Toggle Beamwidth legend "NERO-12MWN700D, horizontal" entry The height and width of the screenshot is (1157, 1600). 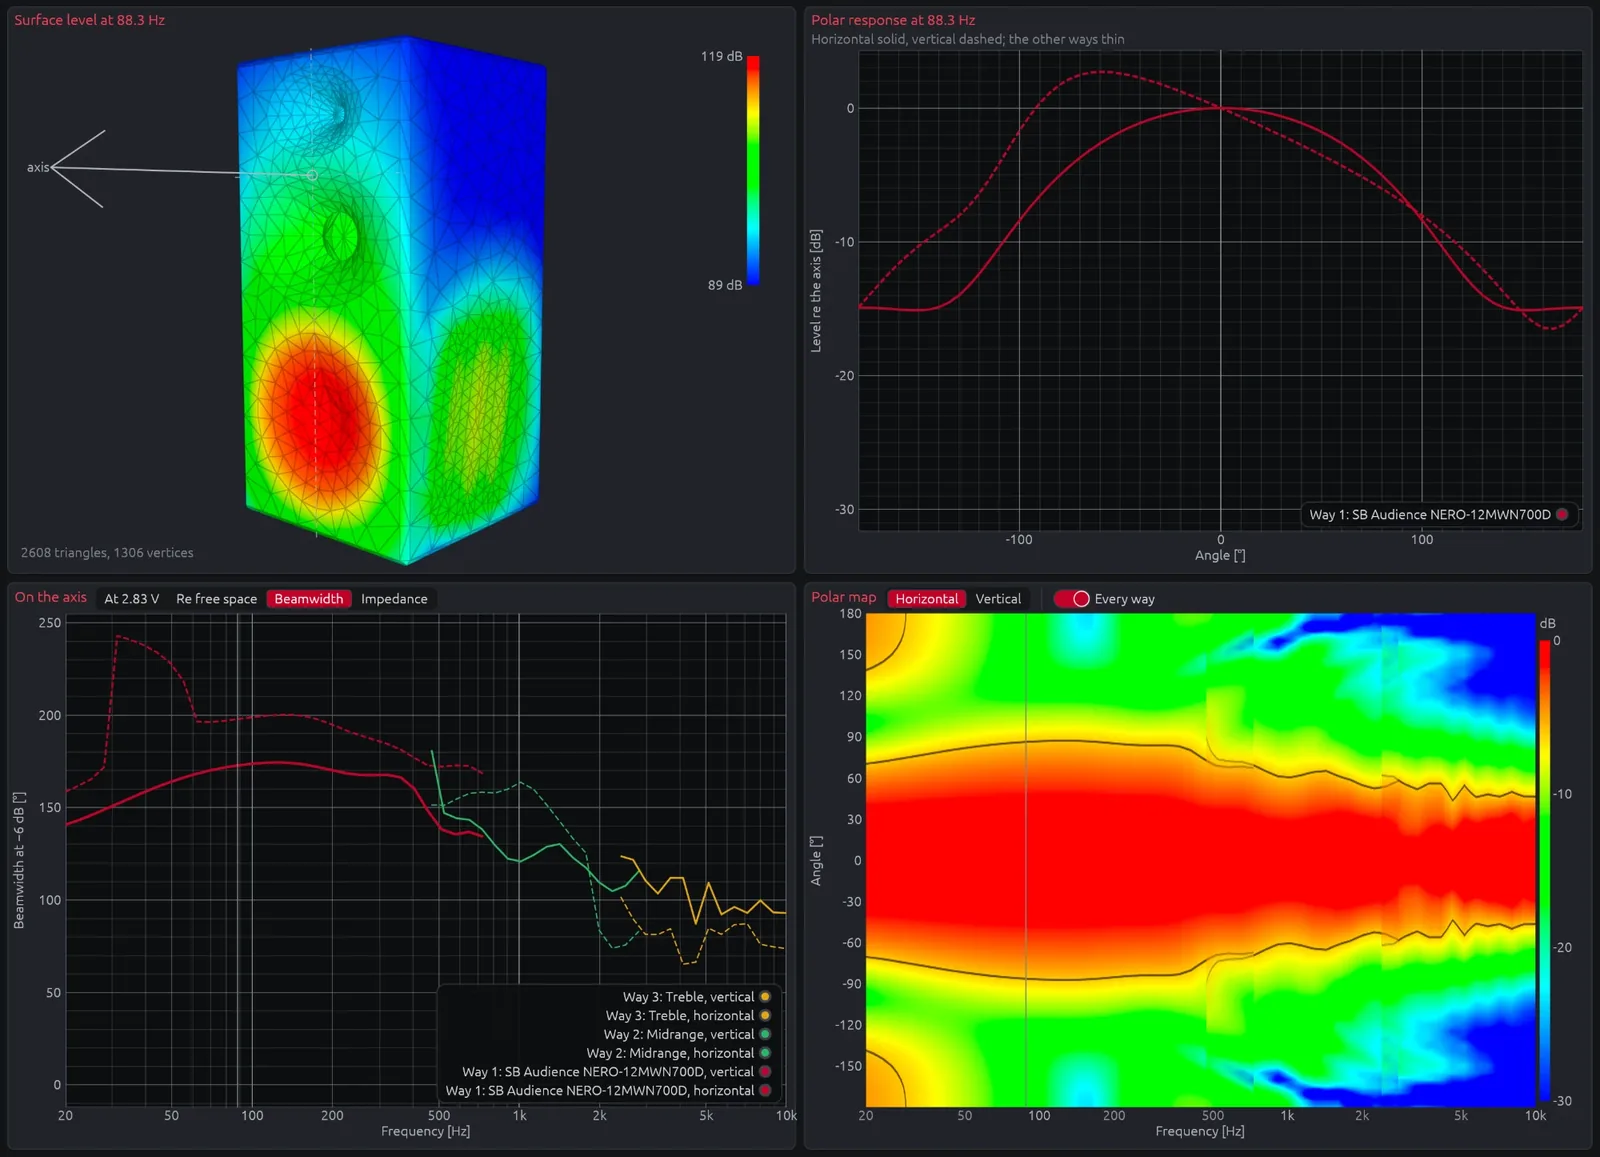[x=608, y=1091]
